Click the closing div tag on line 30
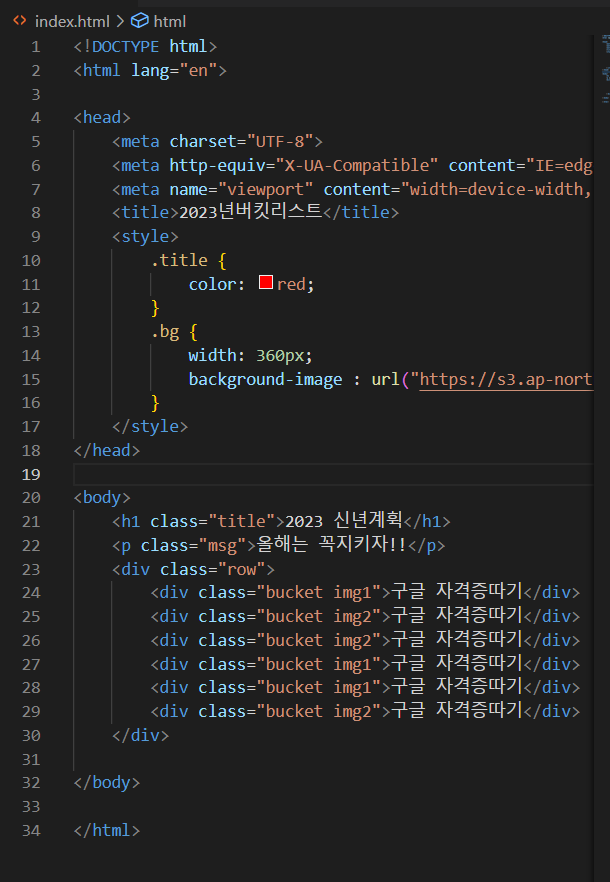The width and height of the screenshot is (610, 882). [140, 735]
